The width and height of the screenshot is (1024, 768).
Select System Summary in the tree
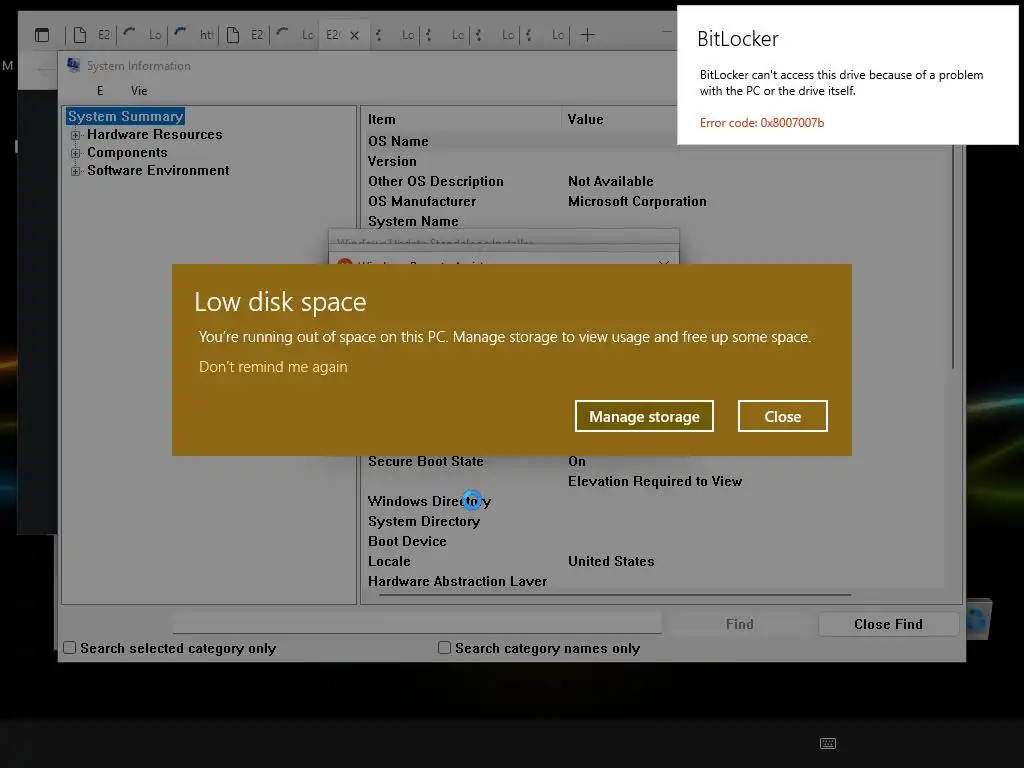[125, 116]
